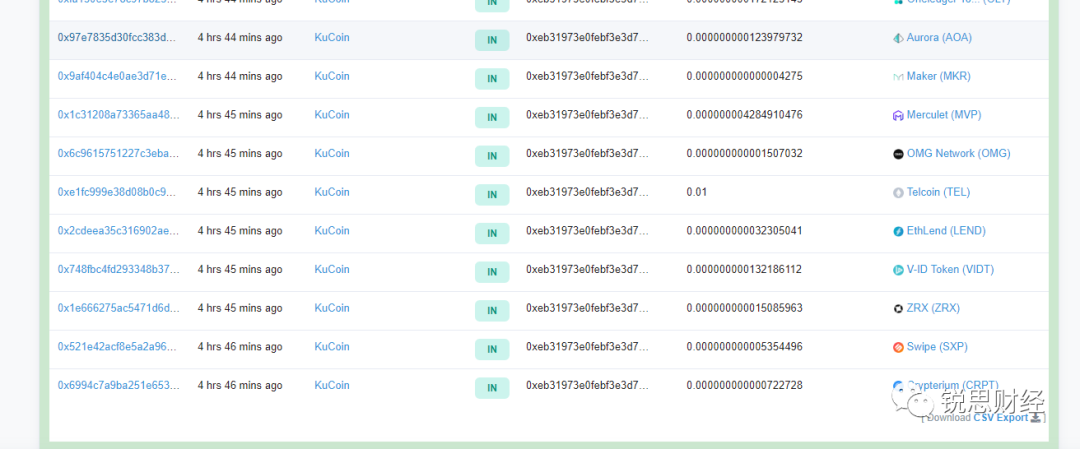Open the Aurora (AOA) token link
The width and height of the screenshot is (1080, 449).
coord(939,37)
